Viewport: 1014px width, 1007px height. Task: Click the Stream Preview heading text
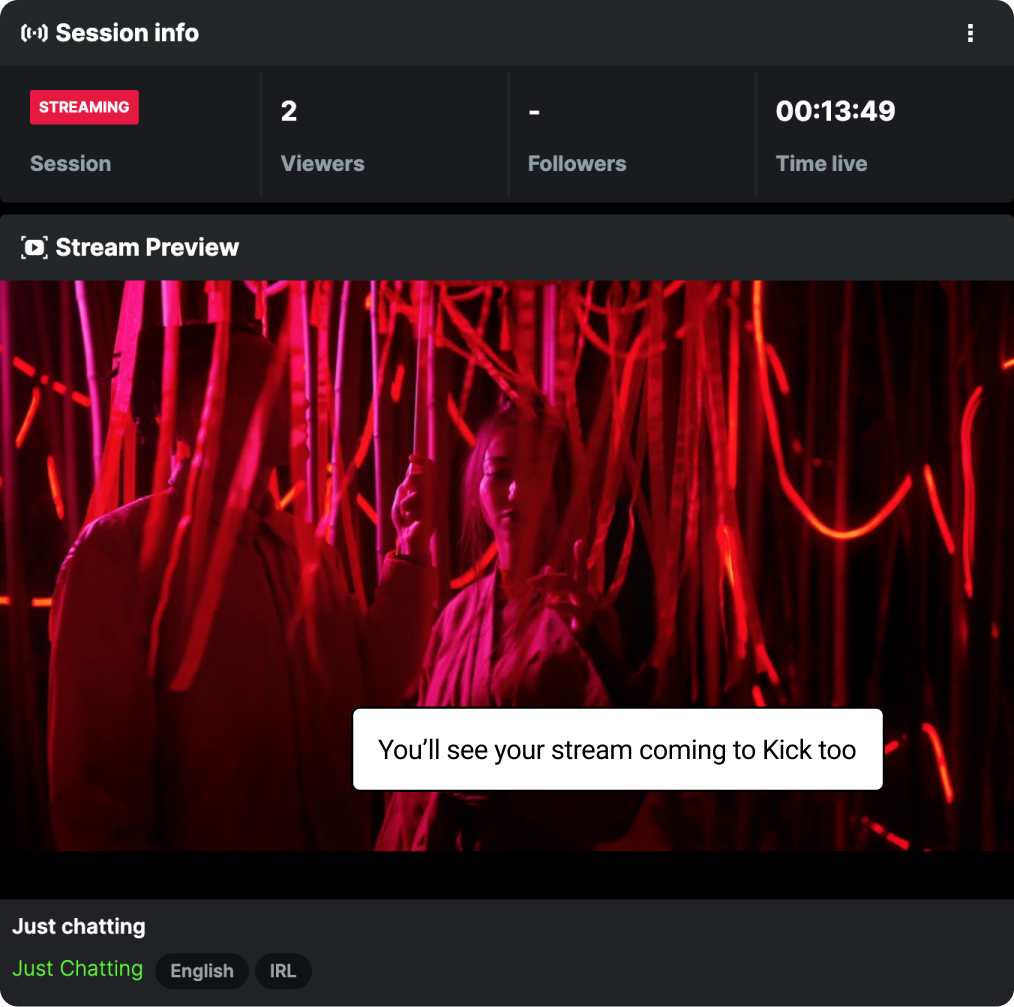[147, 248]
